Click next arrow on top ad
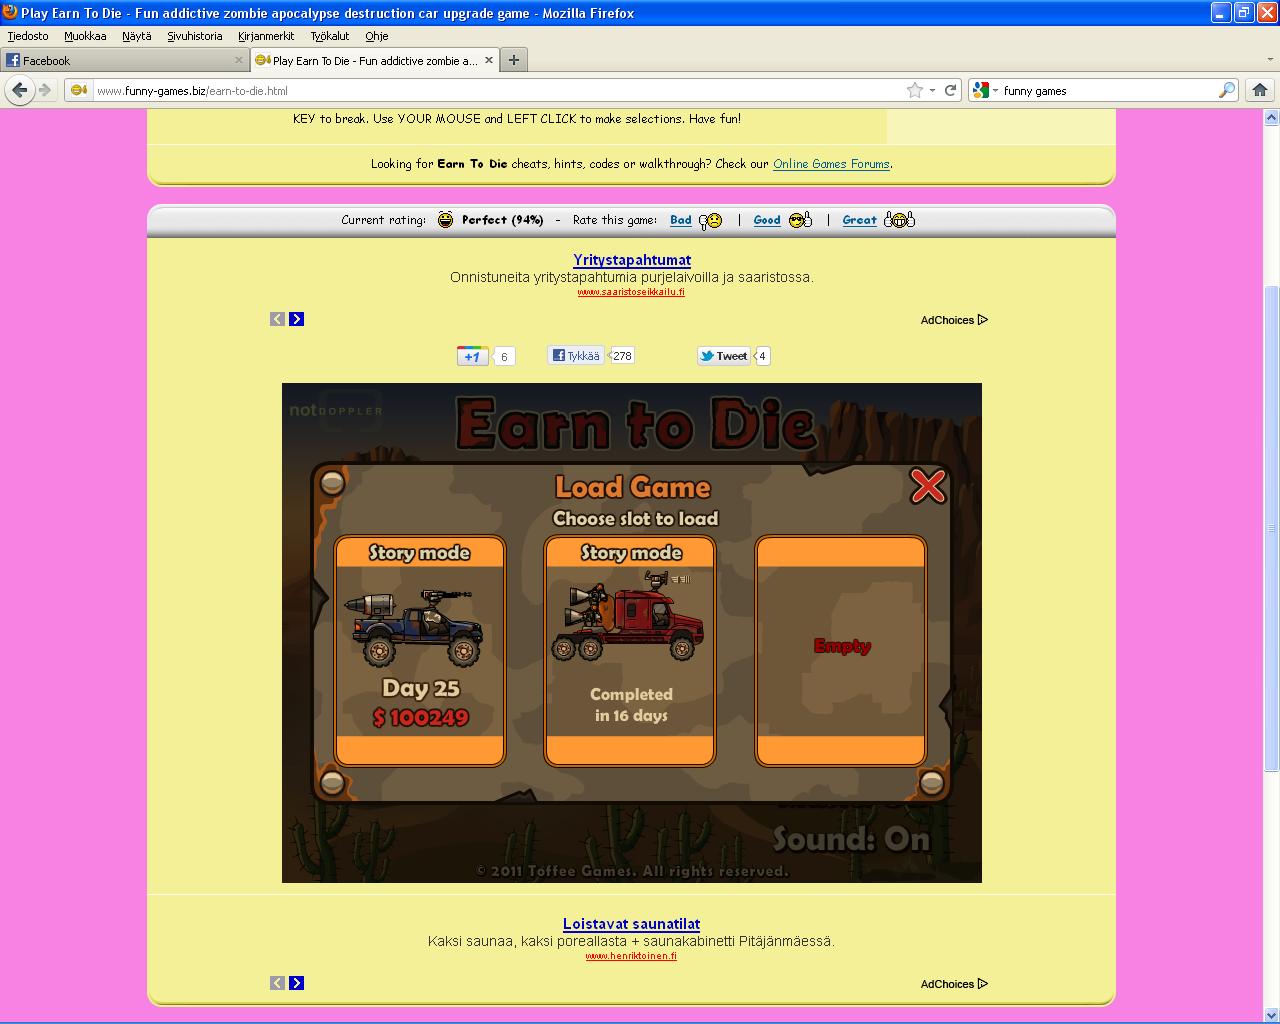 (x=296, y=319)
